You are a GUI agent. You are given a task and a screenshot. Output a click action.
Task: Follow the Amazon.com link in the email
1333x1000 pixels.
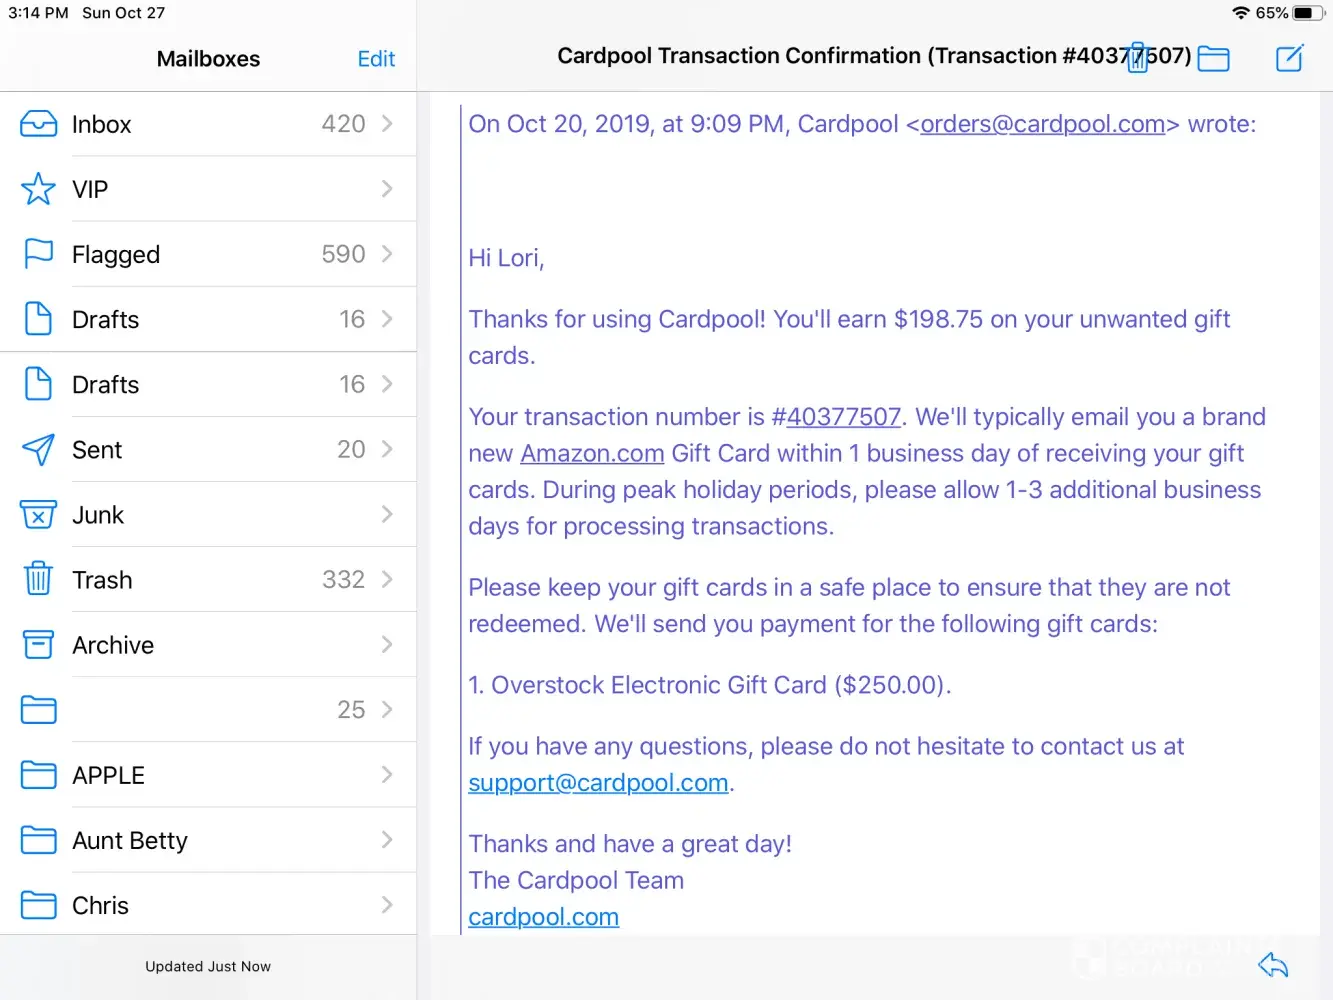592,454
